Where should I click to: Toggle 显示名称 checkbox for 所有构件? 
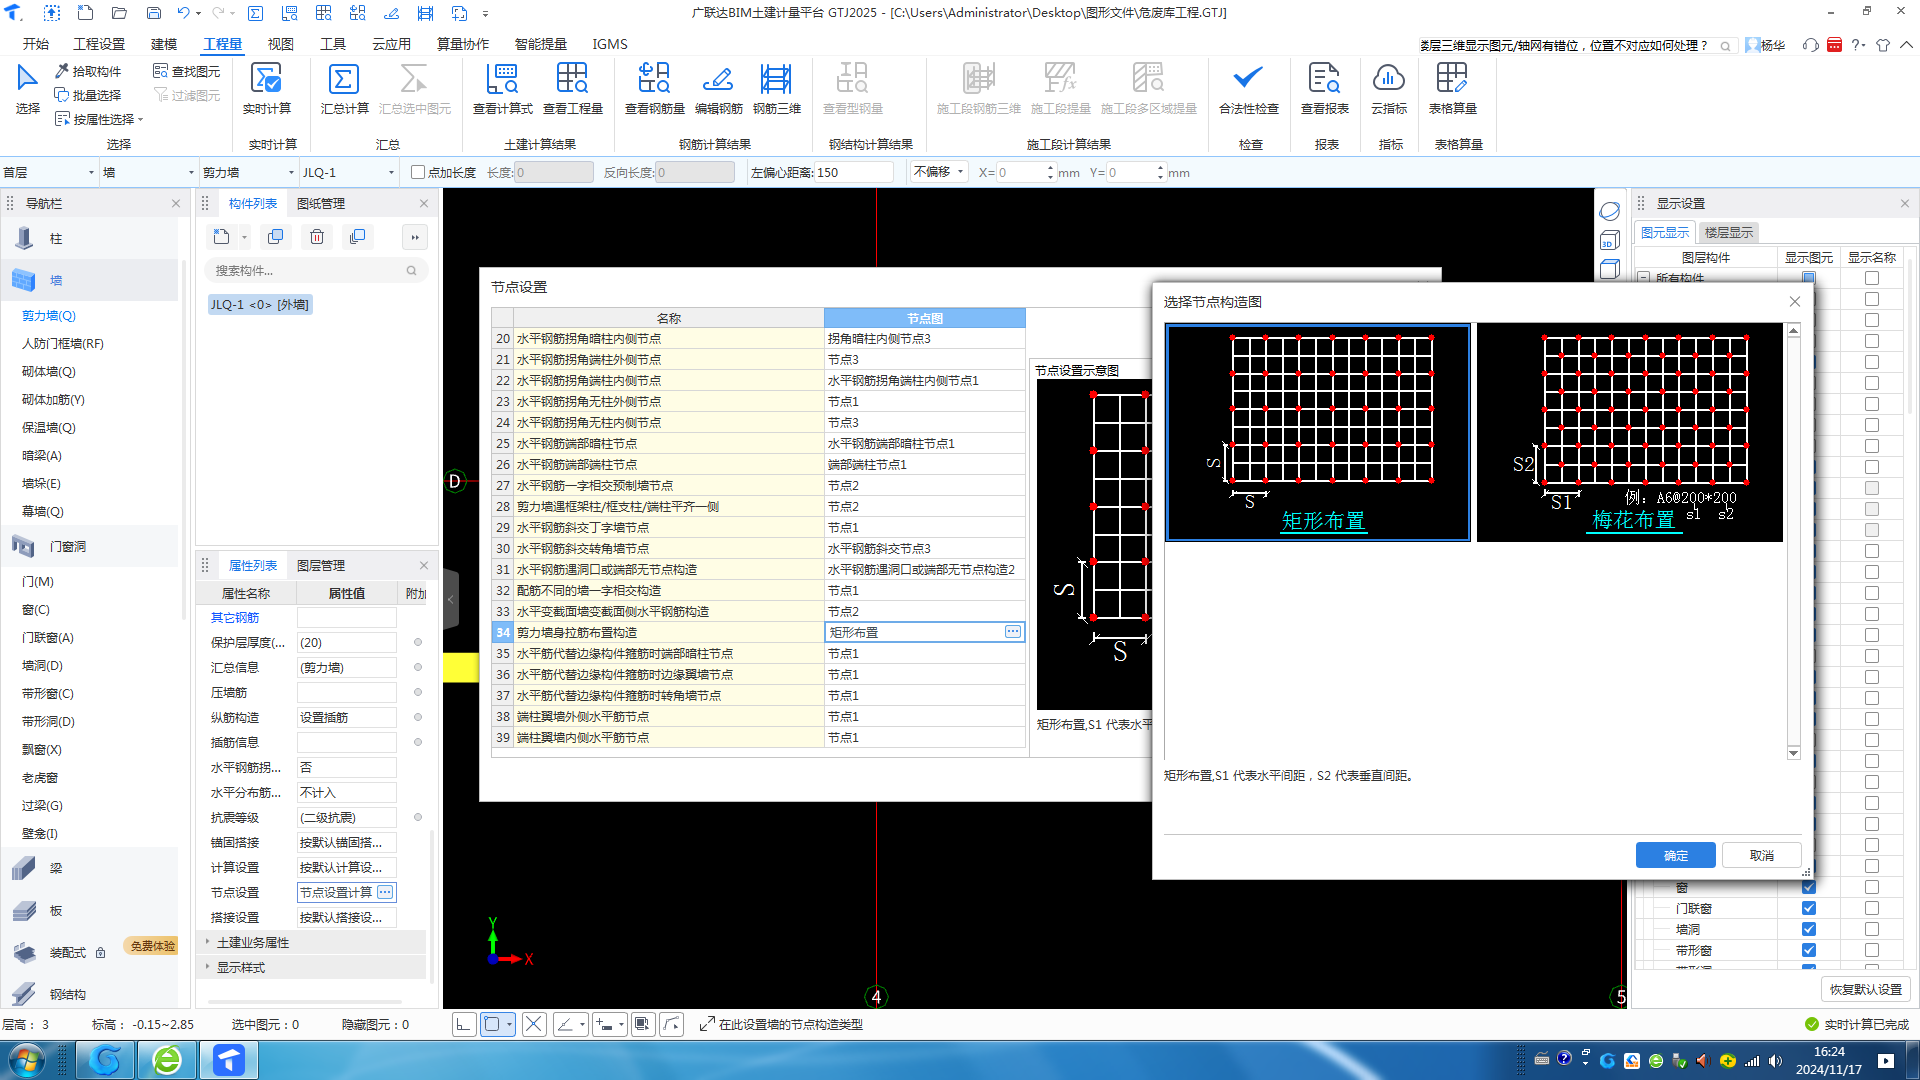[x=1871, y=278]
